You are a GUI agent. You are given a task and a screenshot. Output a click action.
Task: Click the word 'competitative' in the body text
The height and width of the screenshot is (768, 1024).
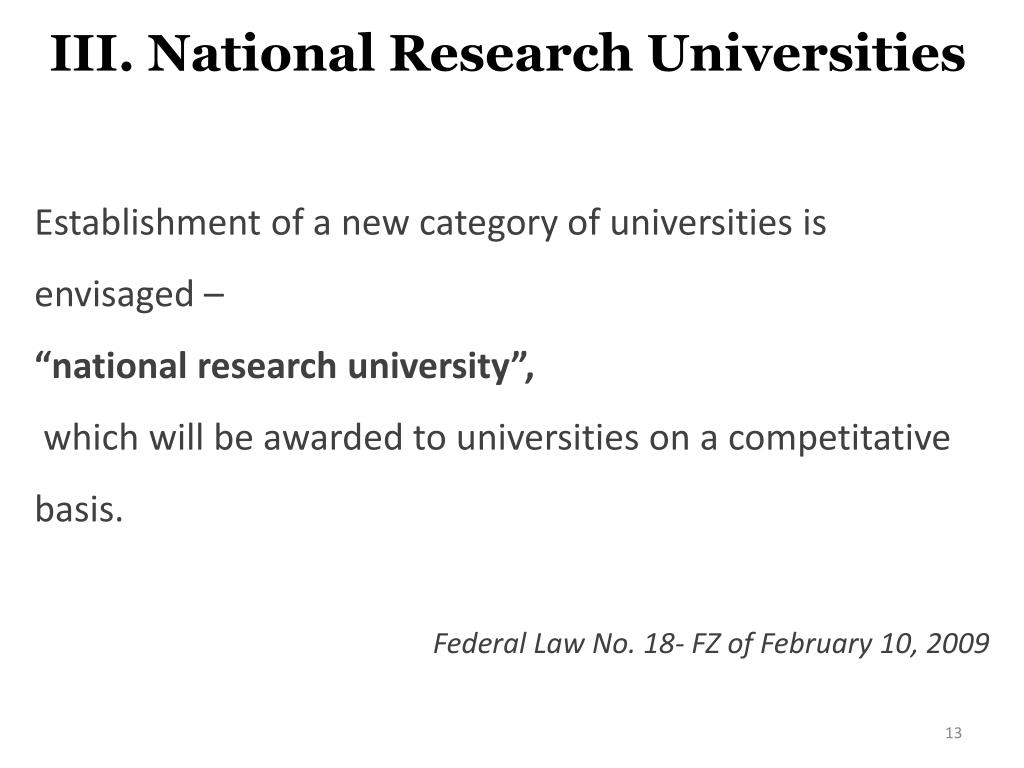coord(839,439)
